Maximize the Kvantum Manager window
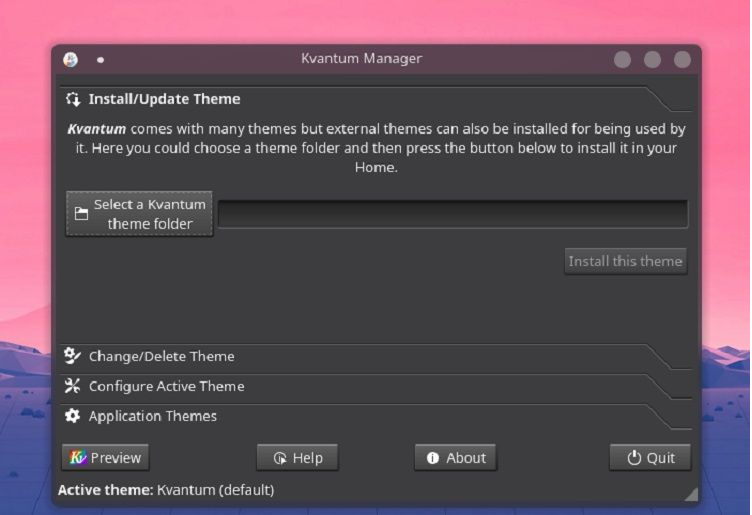The image size is (752, 515). pyautogui.click(x=652, y=60)
